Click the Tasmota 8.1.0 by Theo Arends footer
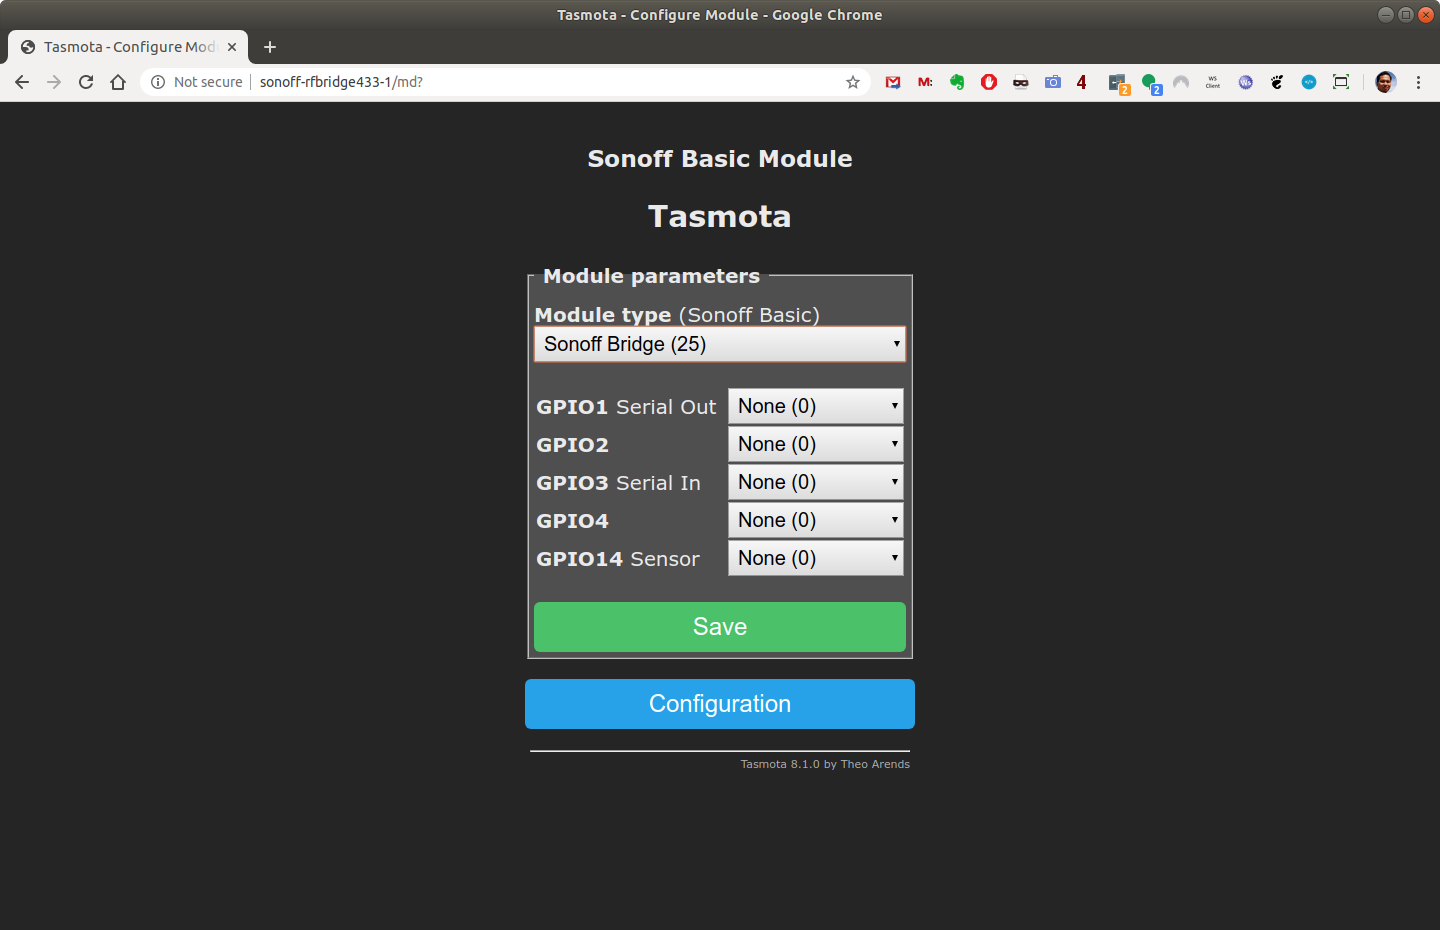 click(825, 764)
